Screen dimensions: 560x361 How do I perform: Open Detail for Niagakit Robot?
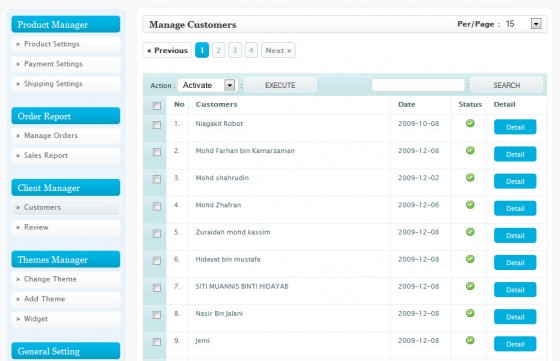point(515,127)
